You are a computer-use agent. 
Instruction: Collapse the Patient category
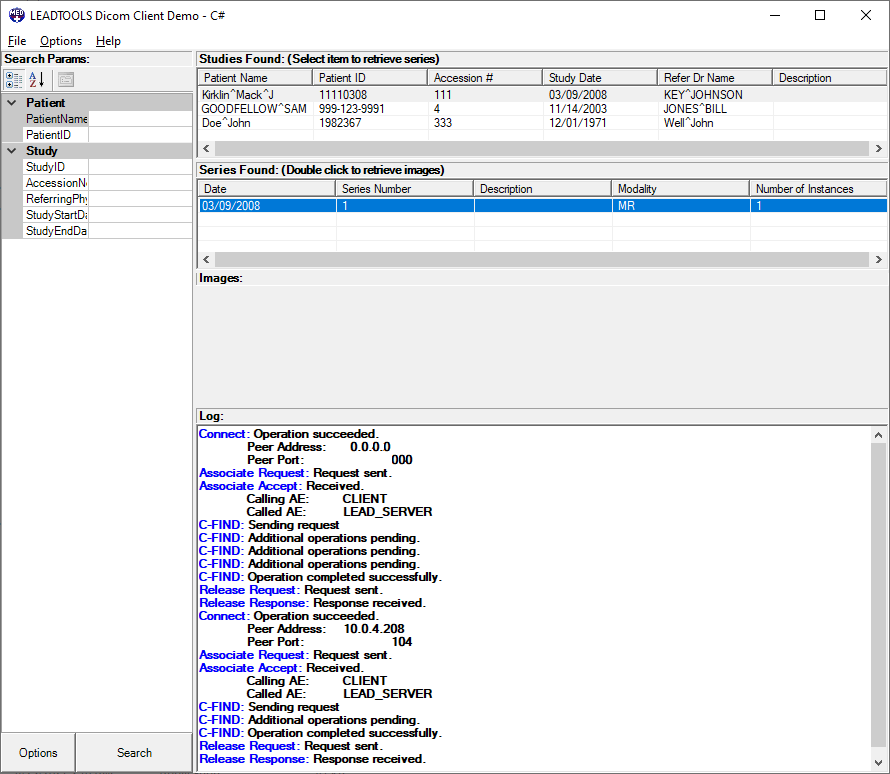coord(12,103)
